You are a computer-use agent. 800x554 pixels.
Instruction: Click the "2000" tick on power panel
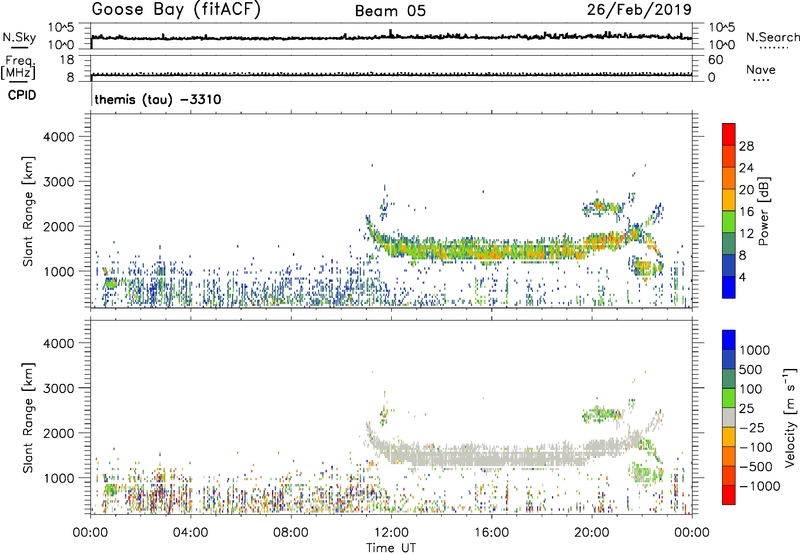tap(59, 226)
